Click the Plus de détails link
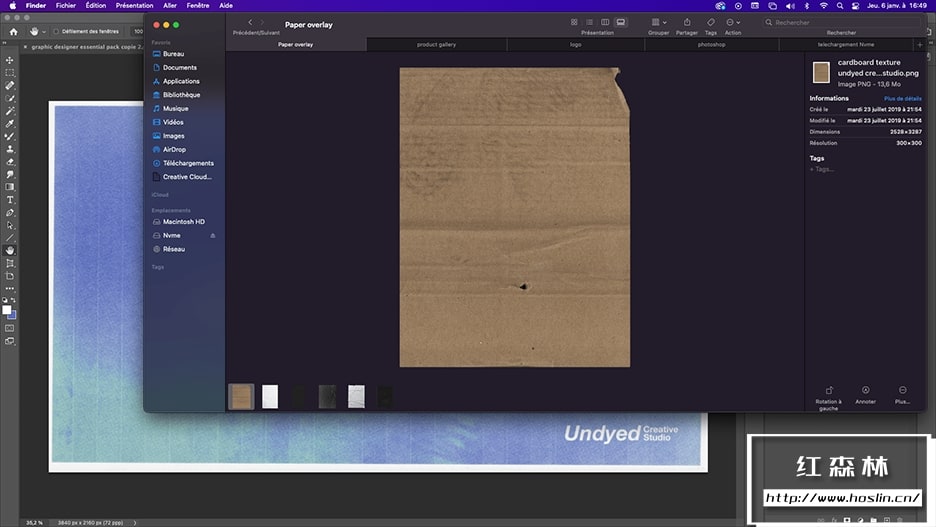 point(902,99)
